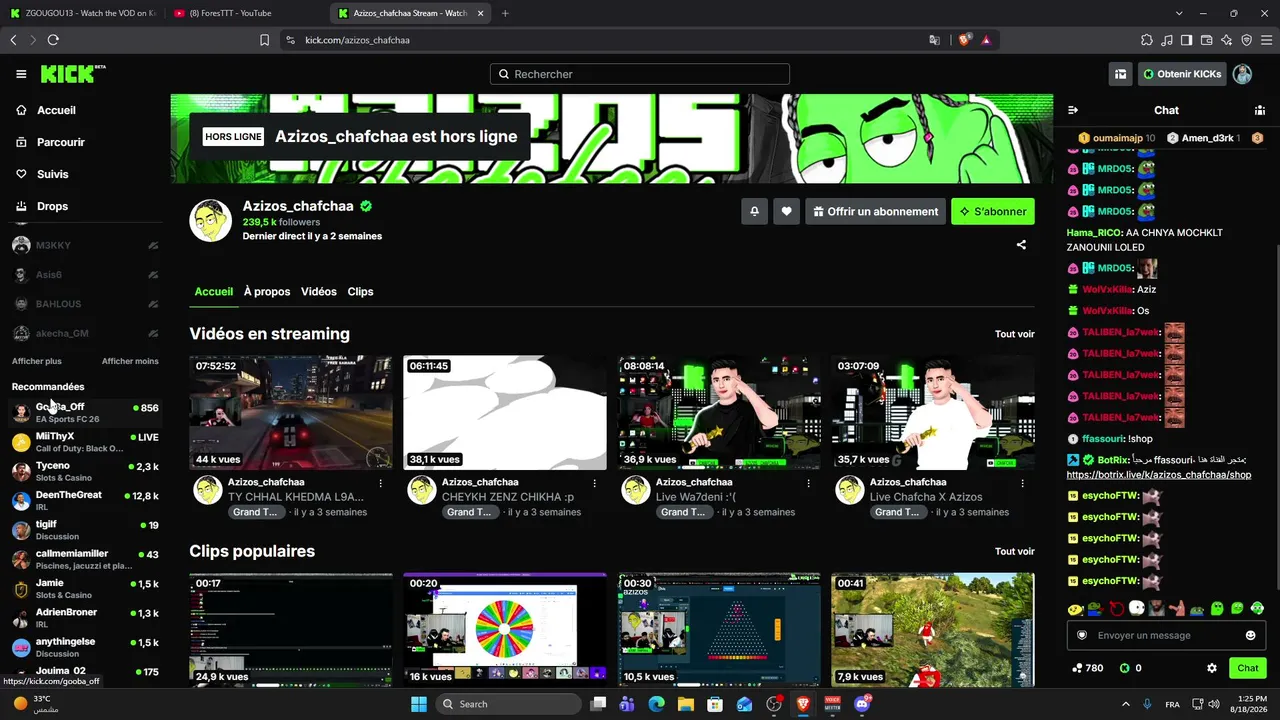
Task: Open options menu for CHEYKH ZENZ CHIKHA video
Action: (594, 483)
